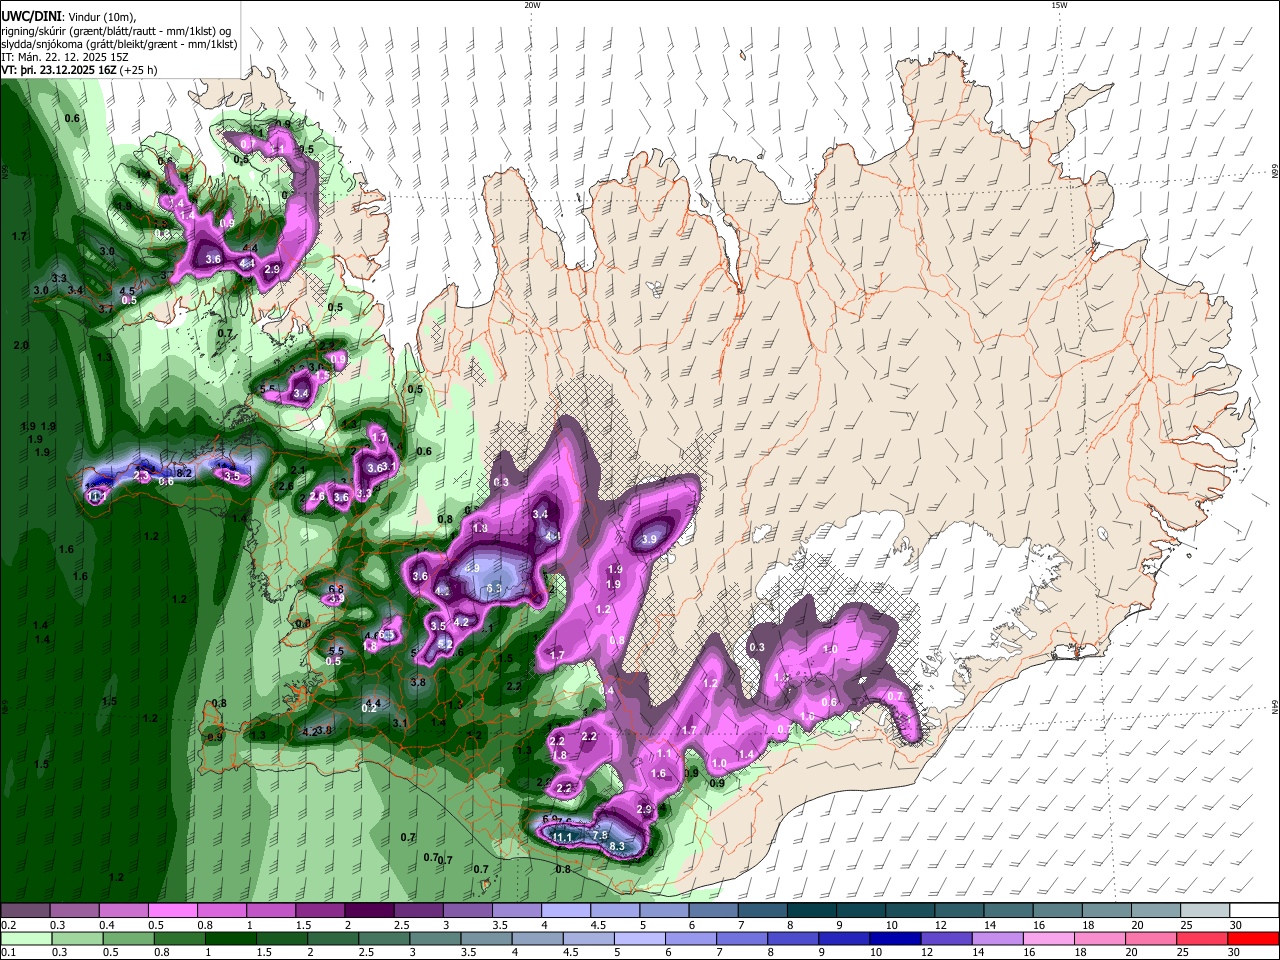Image resolution: width=1280 pixels, height=960 pixels.
Task: Click the 2.0 value off the west coast
Action: (22, 345)
